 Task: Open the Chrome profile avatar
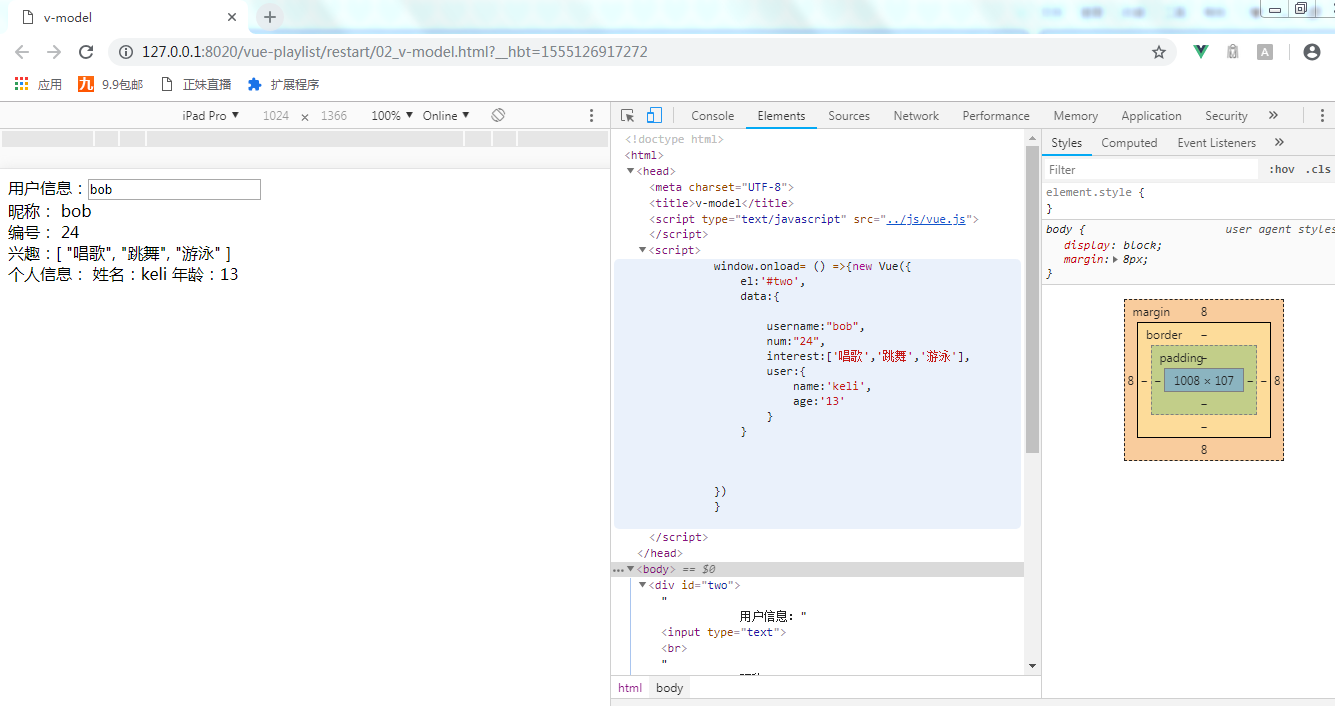[1312, 52]
